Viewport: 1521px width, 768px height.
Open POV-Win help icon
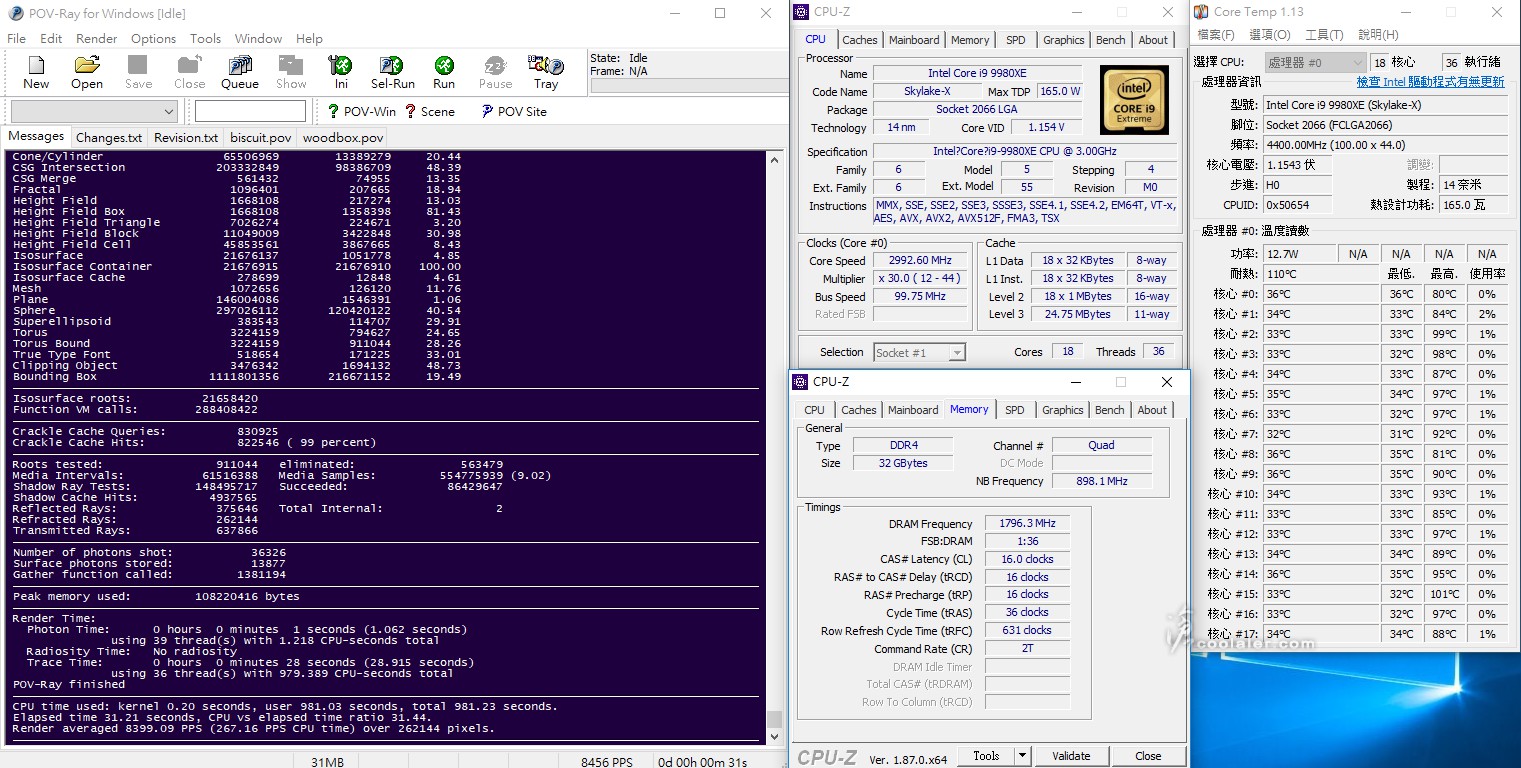[362, 111]
